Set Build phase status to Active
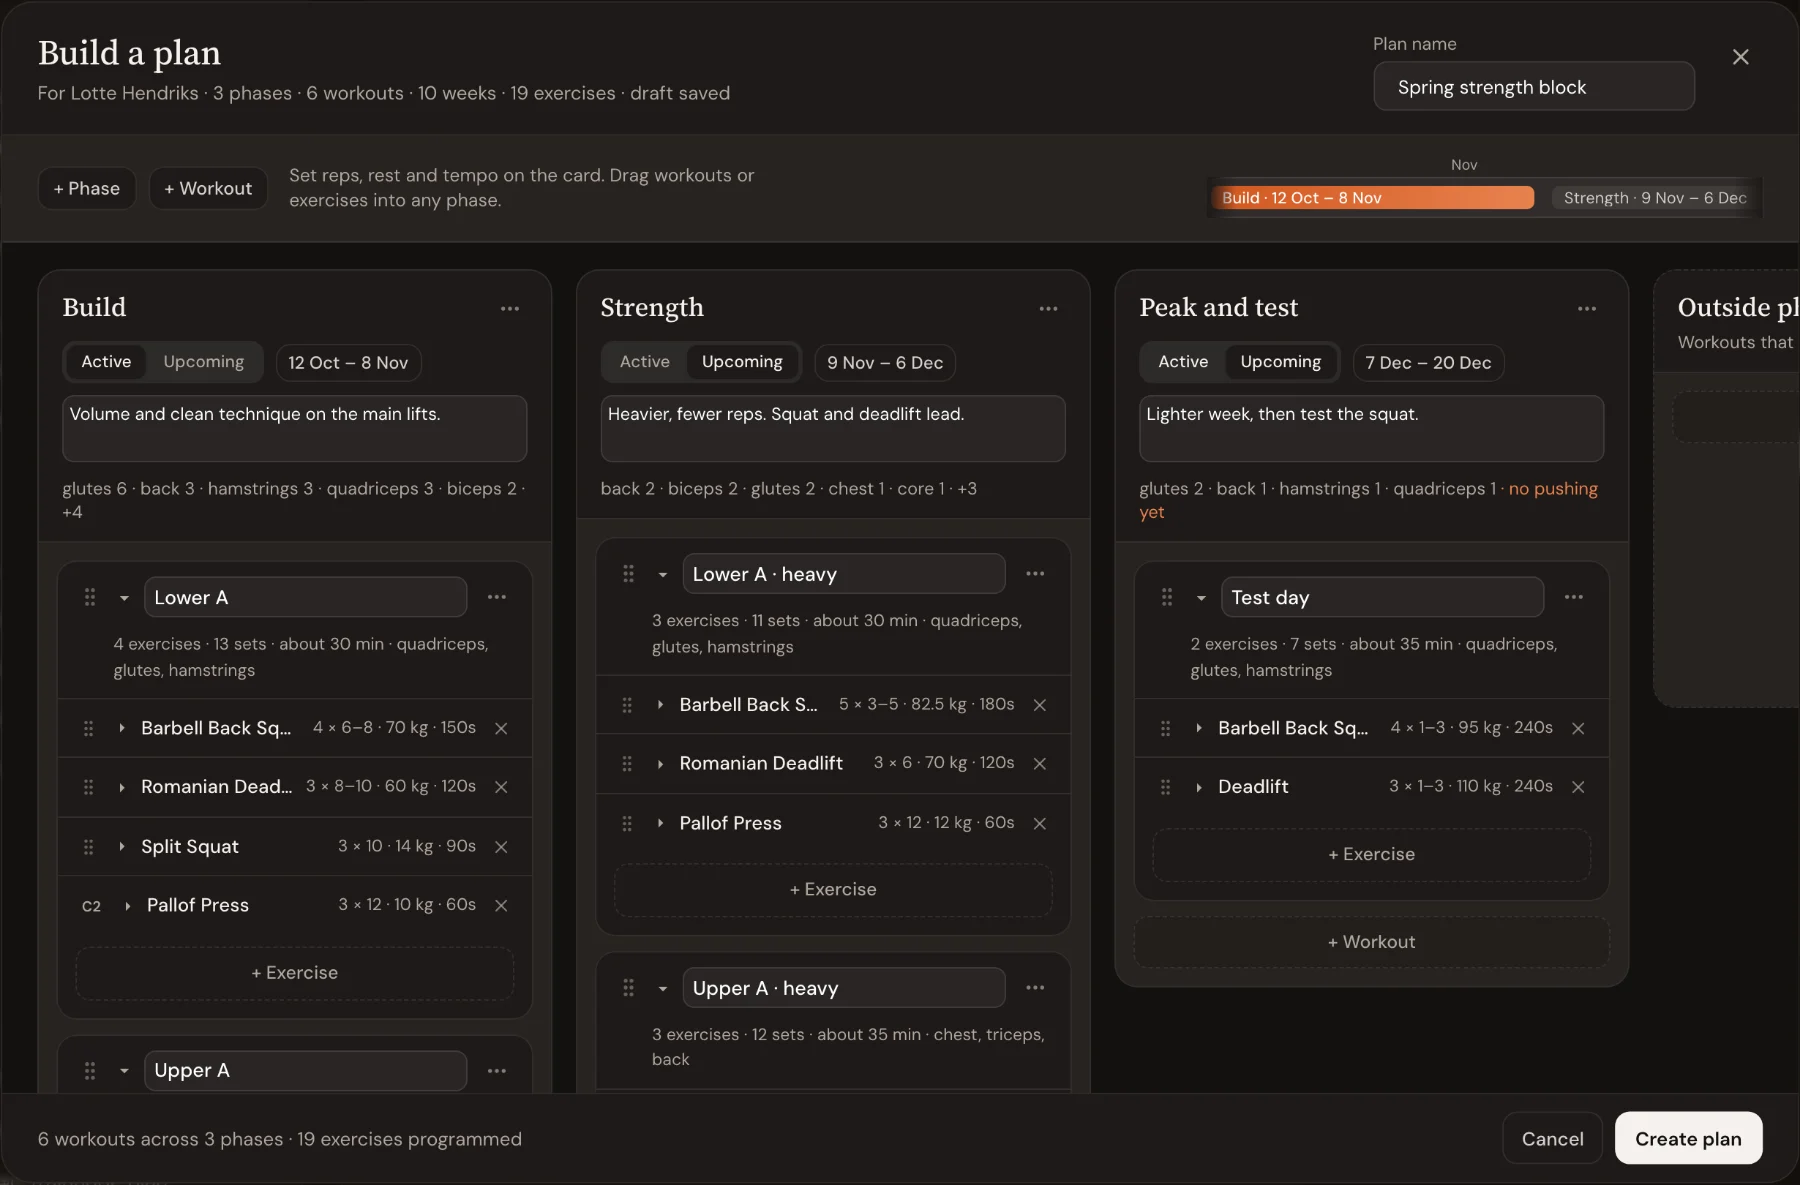Viewport: 1800px width, 1185px height. pos(106,361)
